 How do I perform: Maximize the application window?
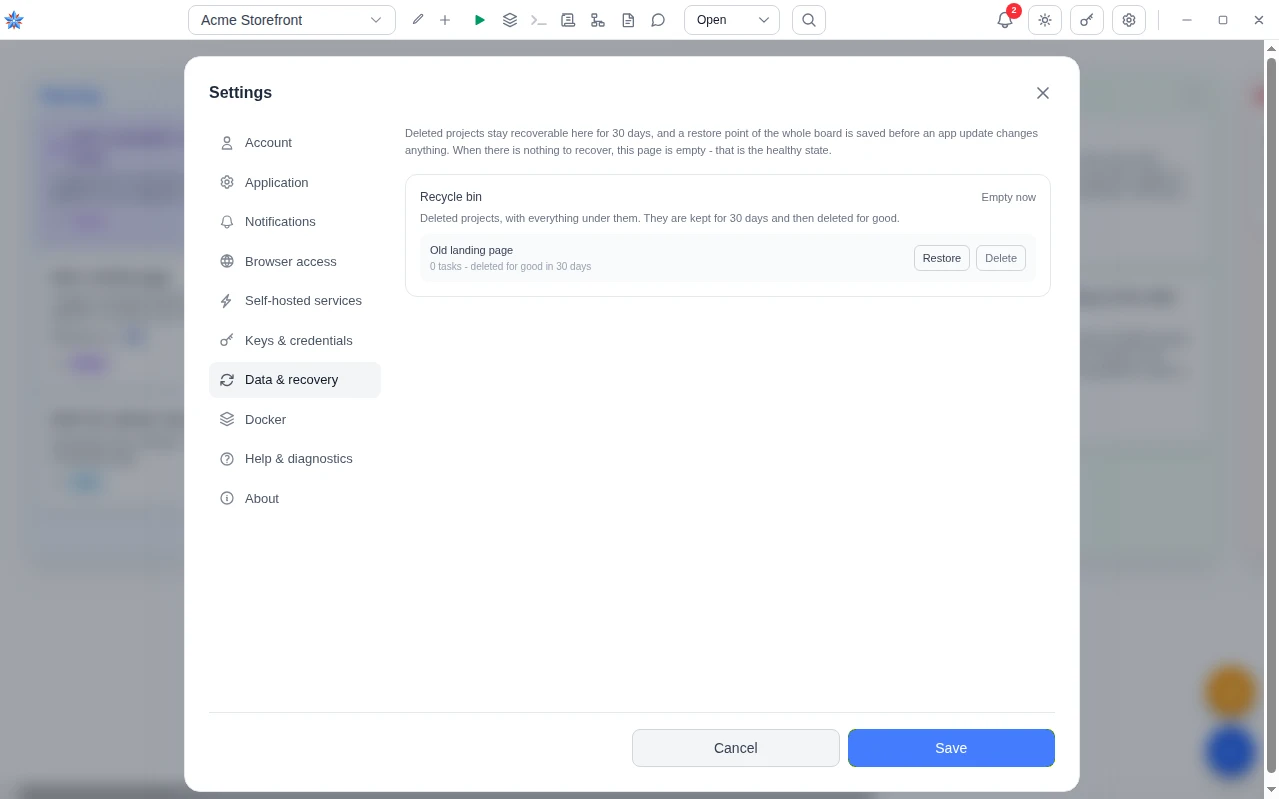[1223, 20]
